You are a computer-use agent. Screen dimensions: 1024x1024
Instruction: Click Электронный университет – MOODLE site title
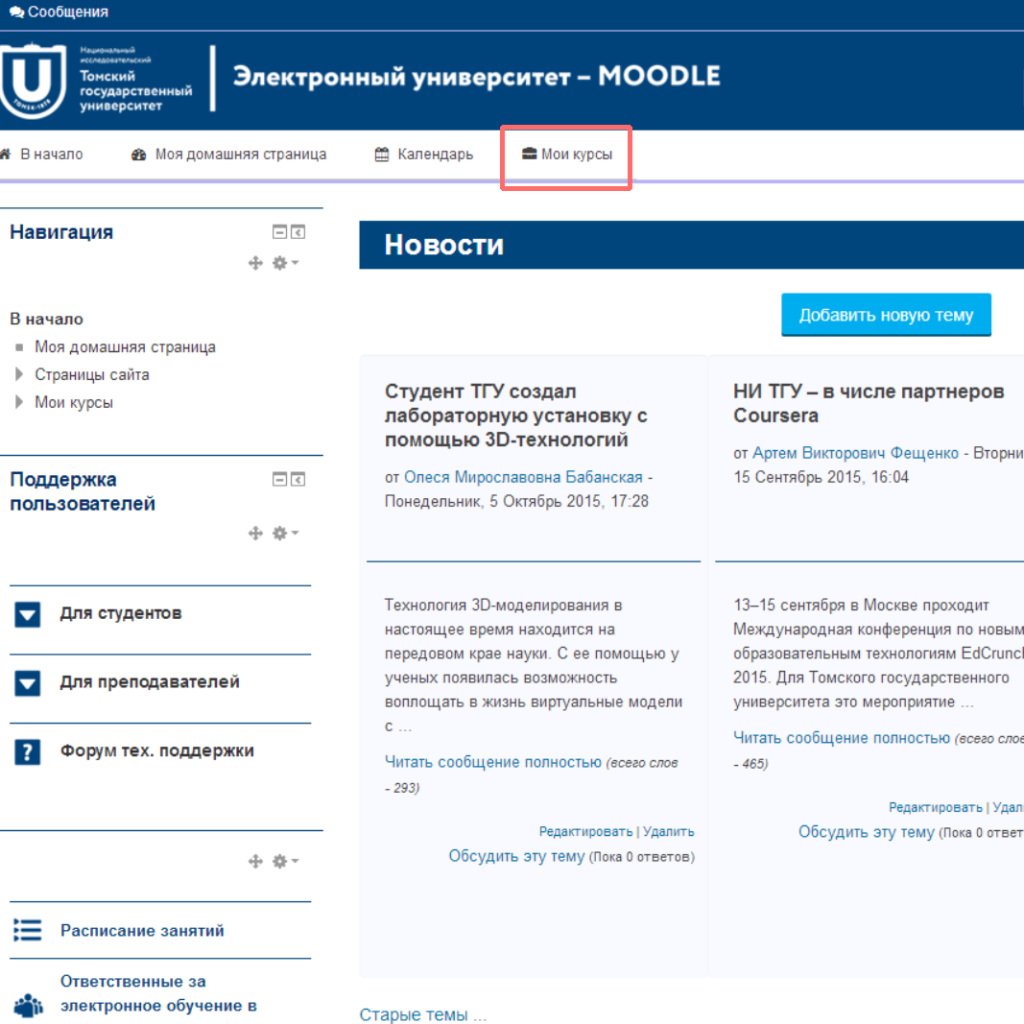point(477,76)
